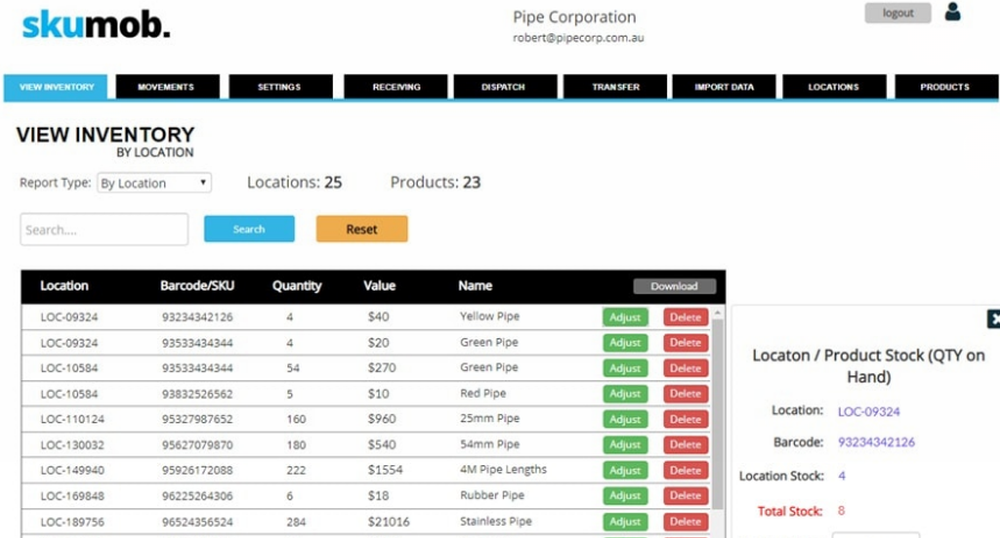Select barcode 95926172088 cell
This screenshot has height=538, width=1000.
click(x=197, y=470)
